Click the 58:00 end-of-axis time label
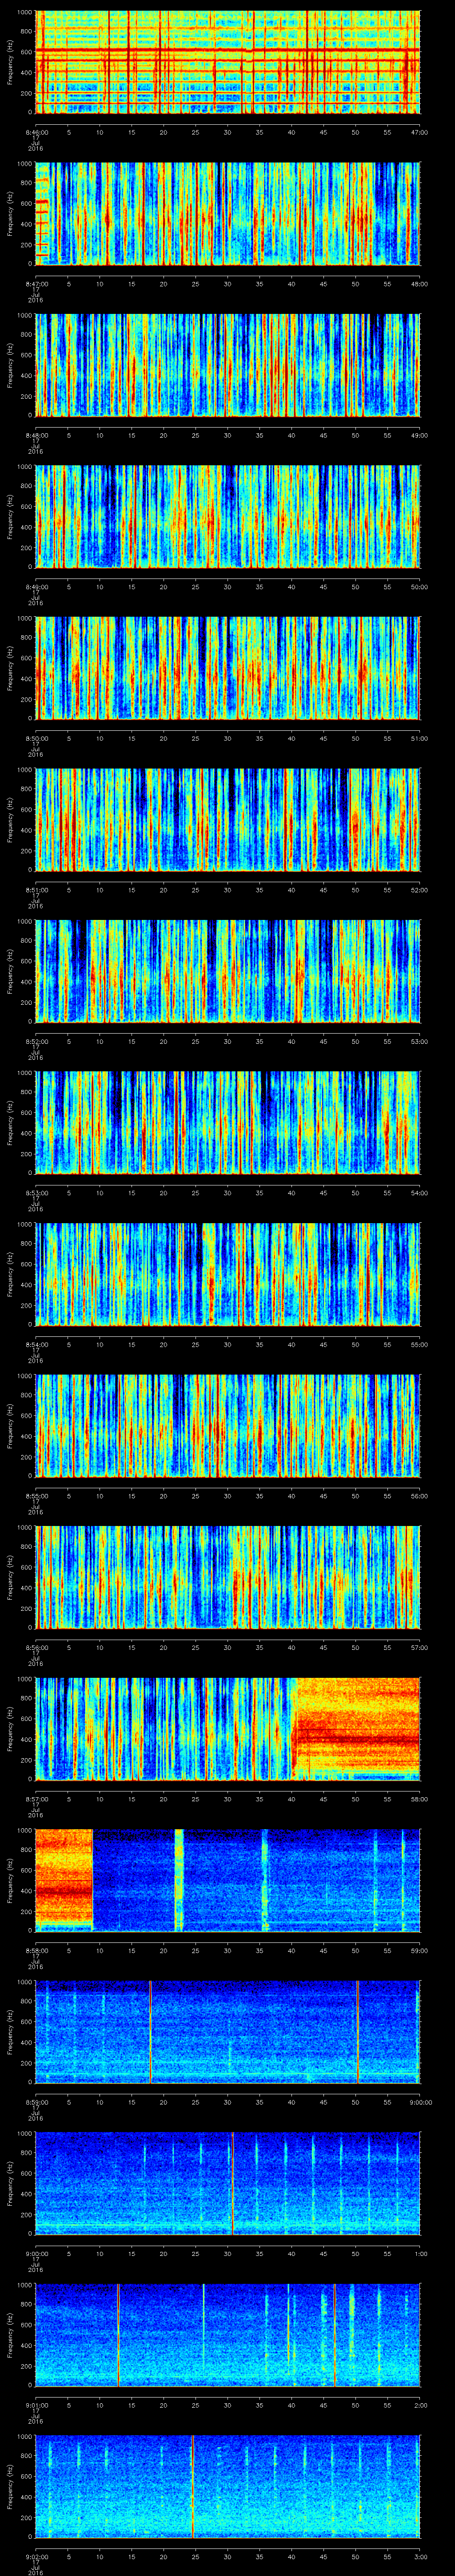Image resolution: width=455 pixels, height=2576 pixels. [419, 1799]
